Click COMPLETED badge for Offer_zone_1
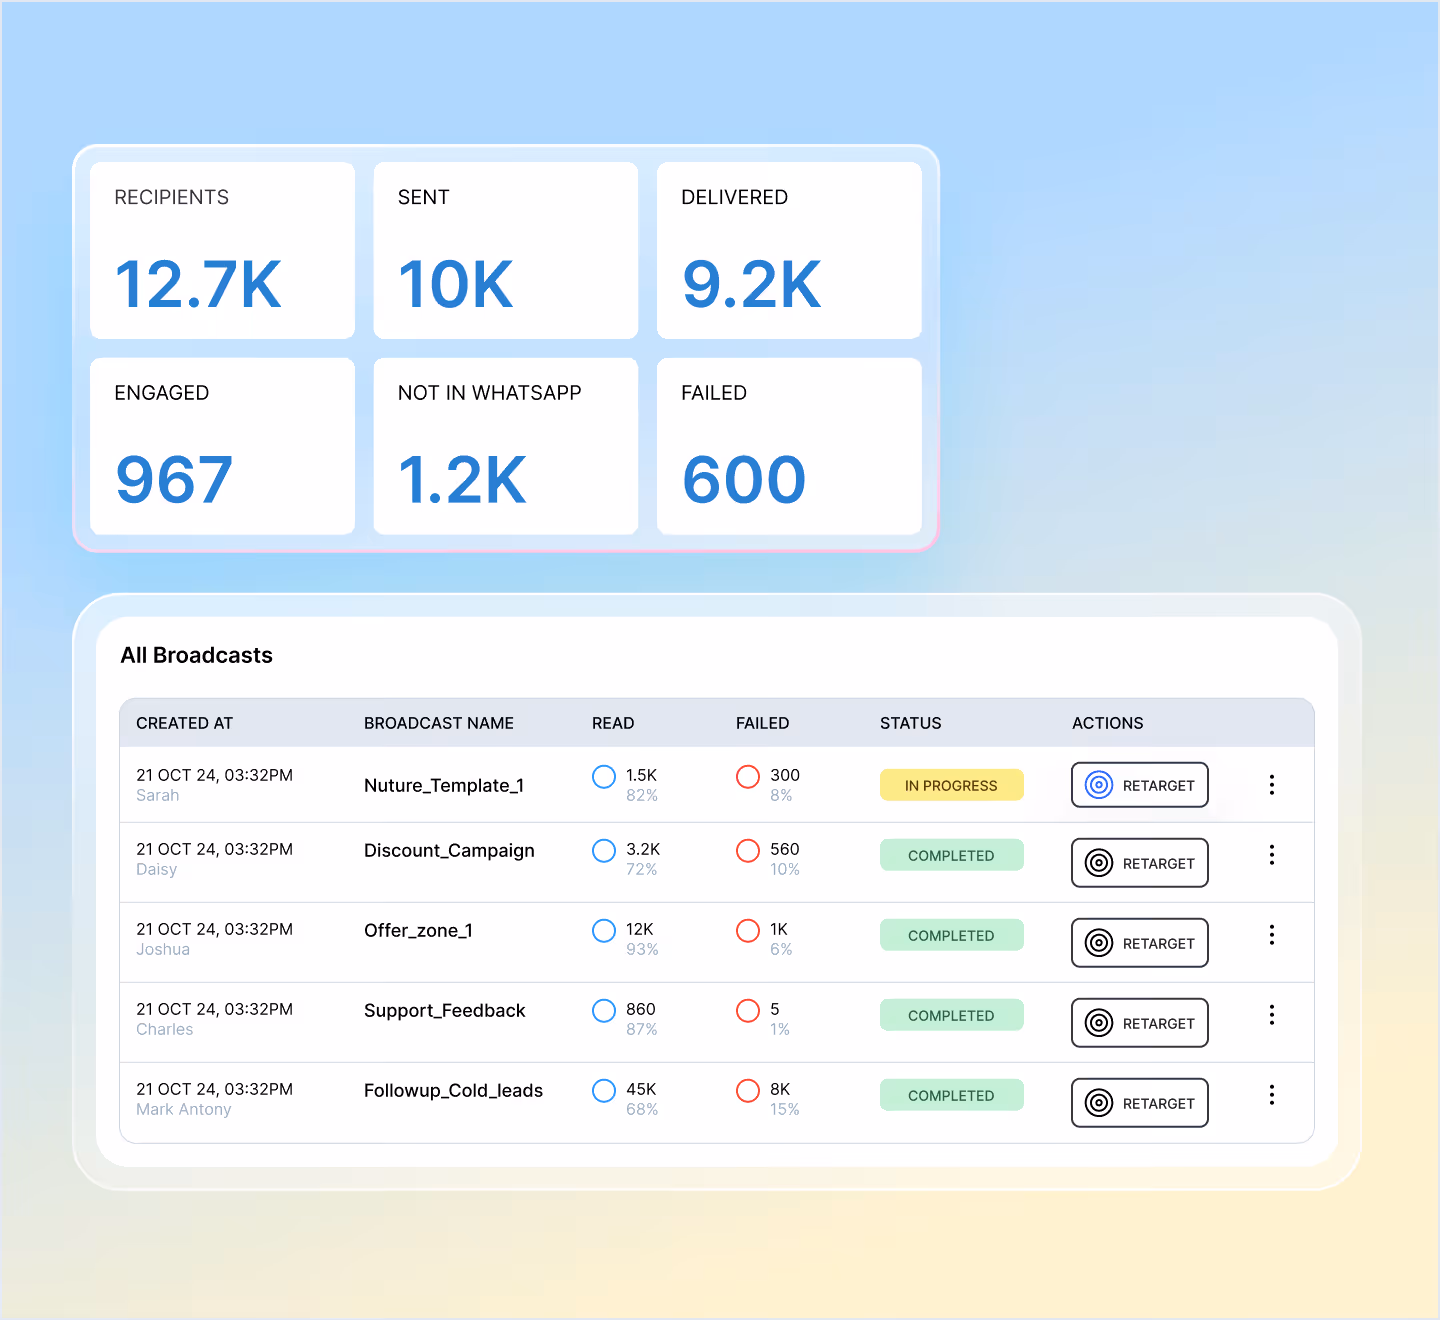The height and width of the screenshot is (1320, 1440). tap(952, 935)
